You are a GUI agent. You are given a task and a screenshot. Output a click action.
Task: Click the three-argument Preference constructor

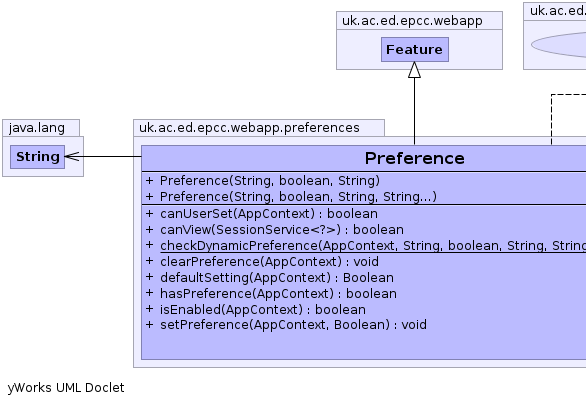tap(269, 181)
